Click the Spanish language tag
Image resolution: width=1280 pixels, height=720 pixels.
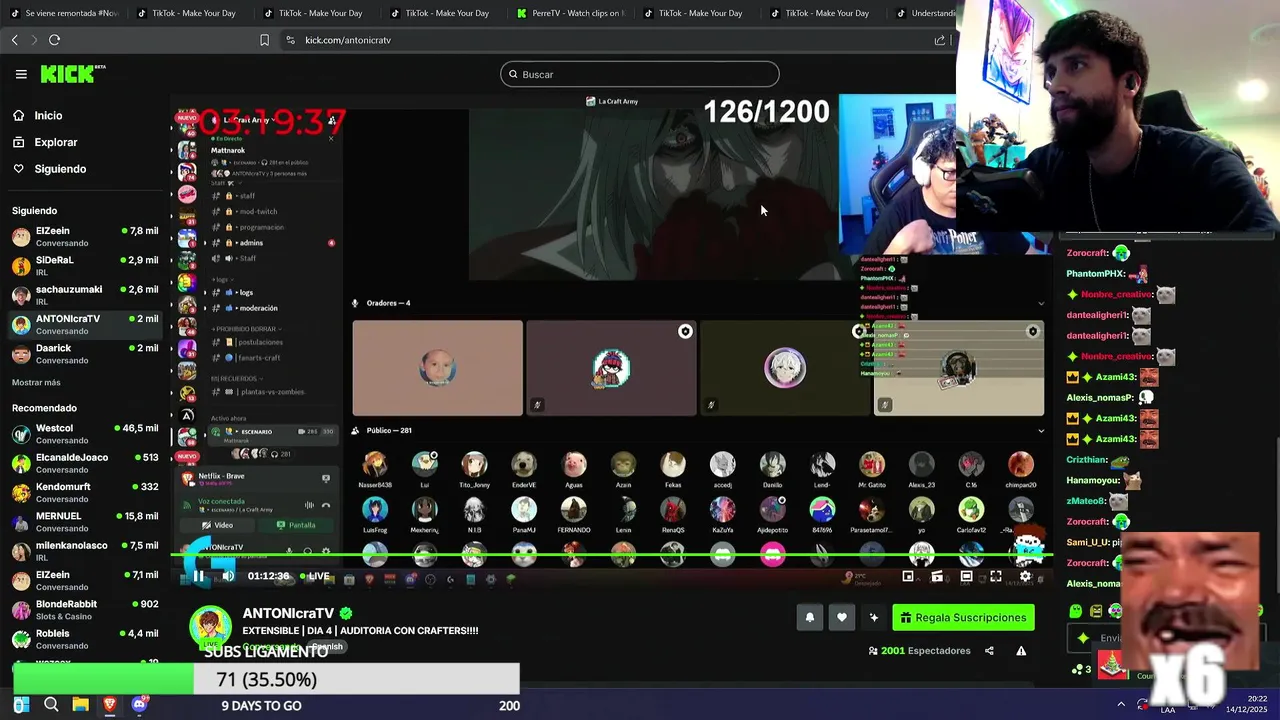click(x=328, y=647)
